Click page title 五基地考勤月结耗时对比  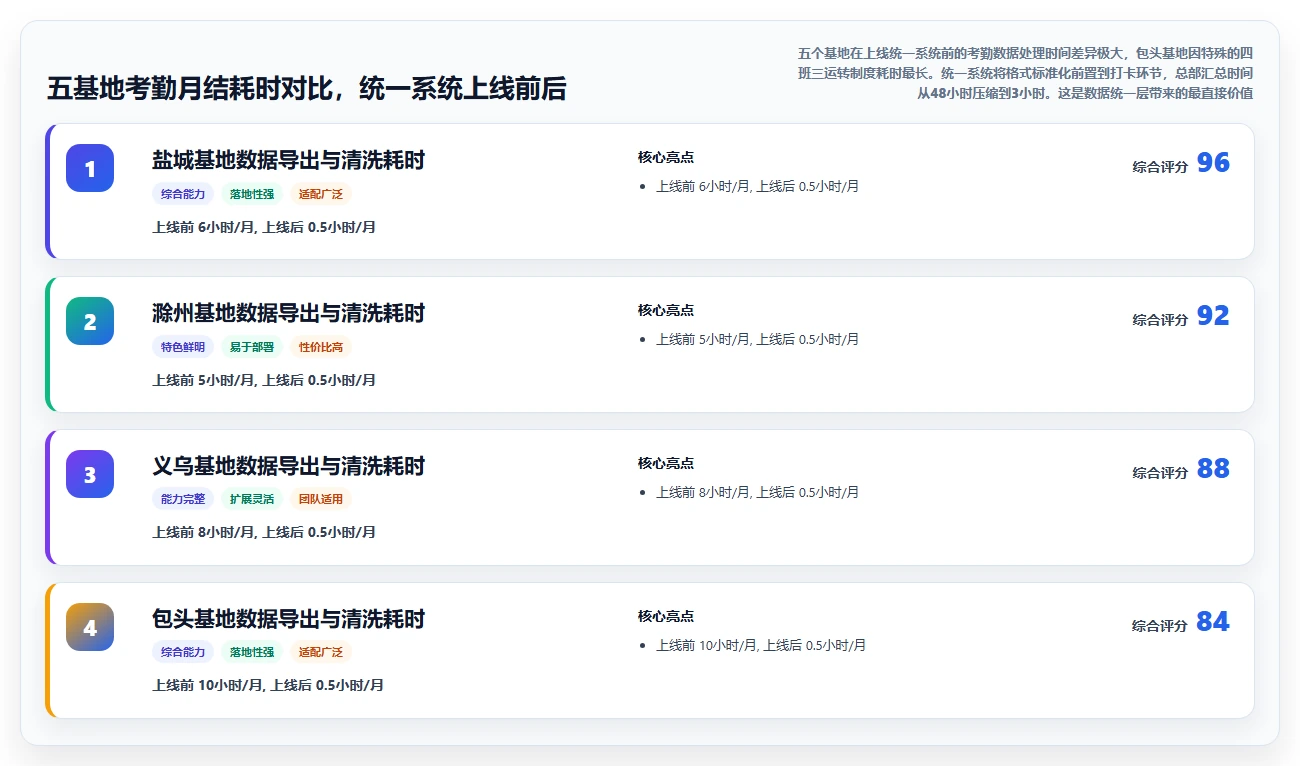(306, 89)
